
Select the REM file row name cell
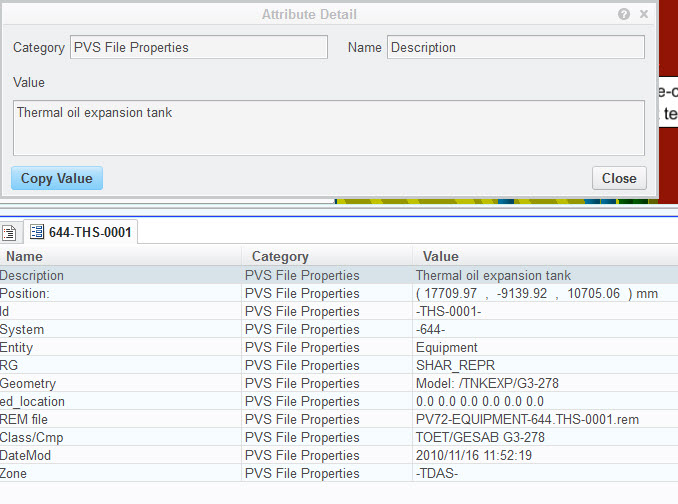[x=121, y=419]
